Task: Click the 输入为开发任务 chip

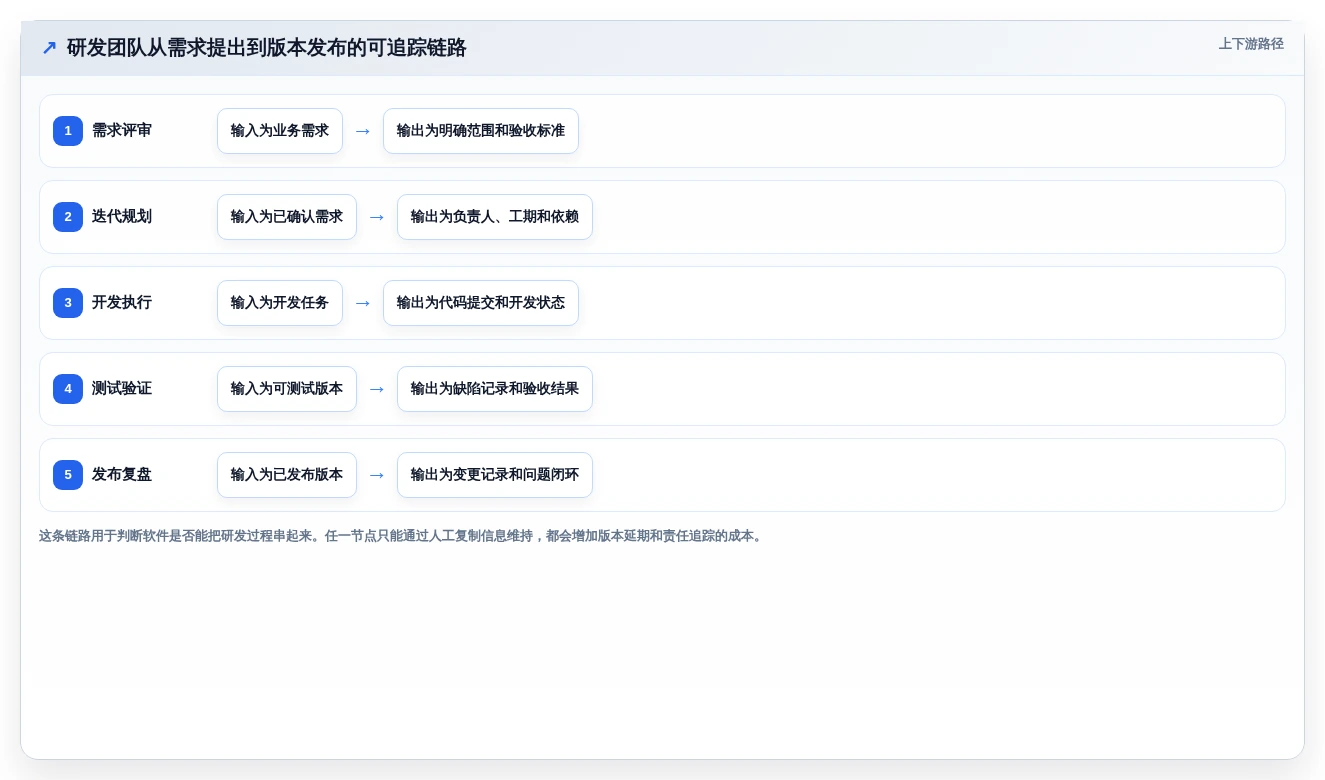Action: click(280, 303)
